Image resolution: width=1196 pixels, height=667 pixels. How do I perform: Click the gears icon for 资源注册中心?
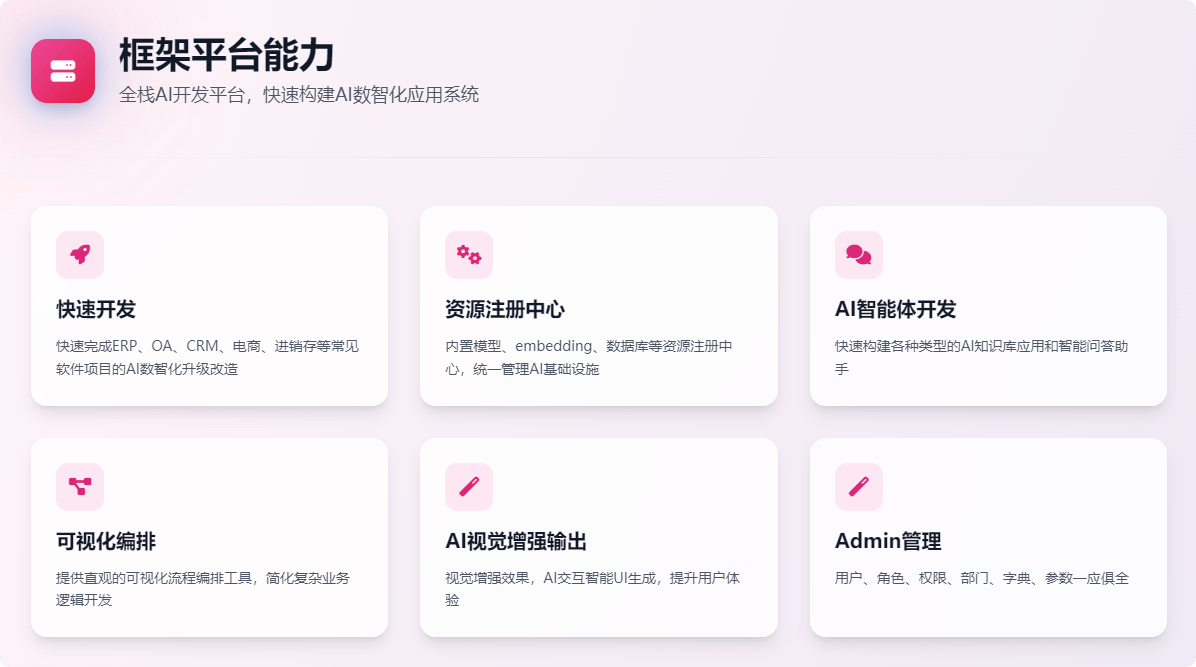pos(469,255)
